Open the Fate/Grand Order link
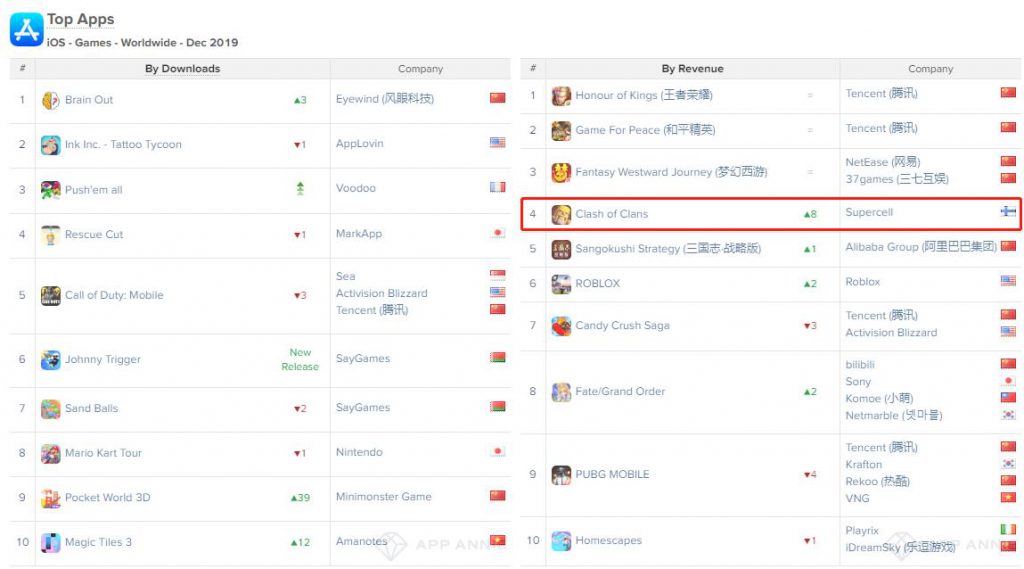 620,391
